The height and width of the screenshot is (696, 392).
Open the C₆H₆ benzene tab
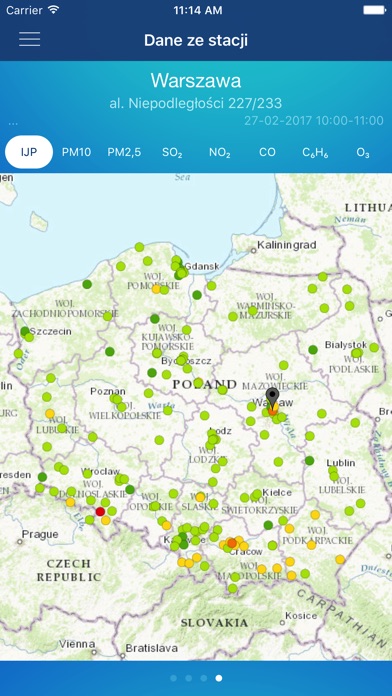315,152
